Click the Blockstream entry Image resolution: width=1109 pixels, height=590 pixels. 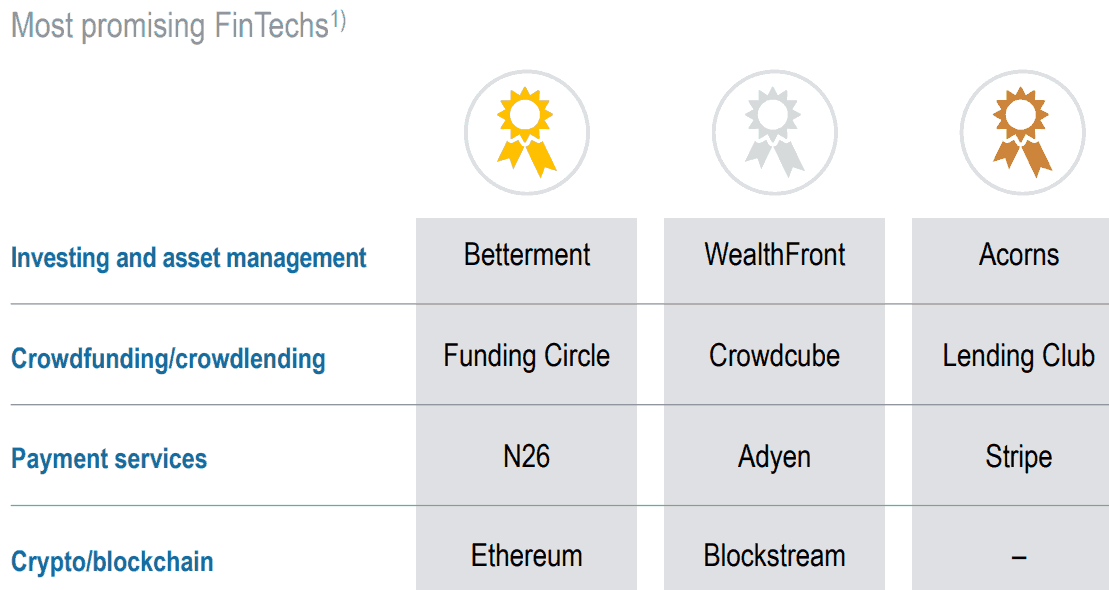774,556
